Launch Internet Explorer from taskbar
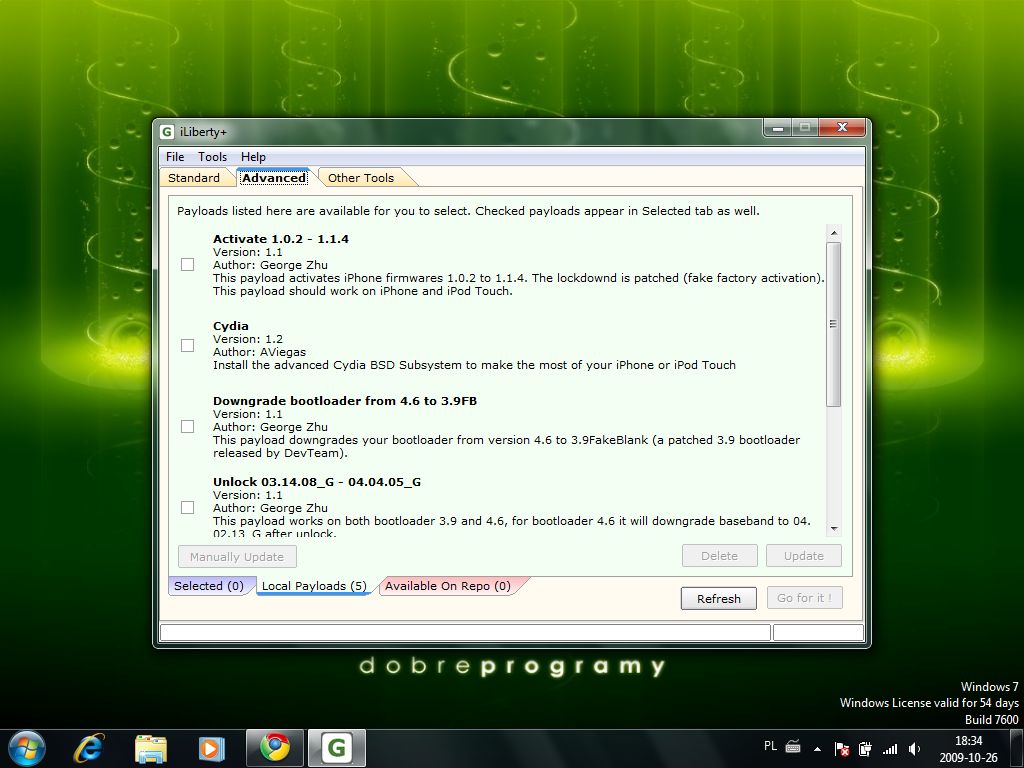The image size is (1024, 768). (x=89, y=748)
